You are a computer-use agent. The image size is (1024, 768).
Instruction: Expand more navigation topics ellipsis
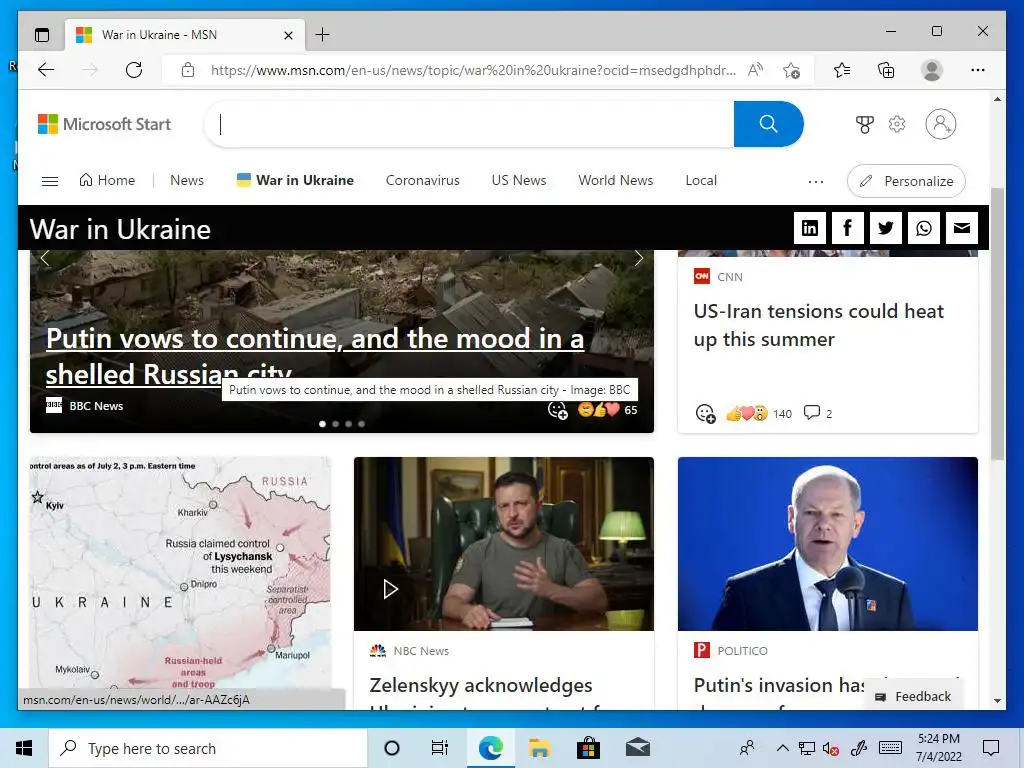point(816,182)
